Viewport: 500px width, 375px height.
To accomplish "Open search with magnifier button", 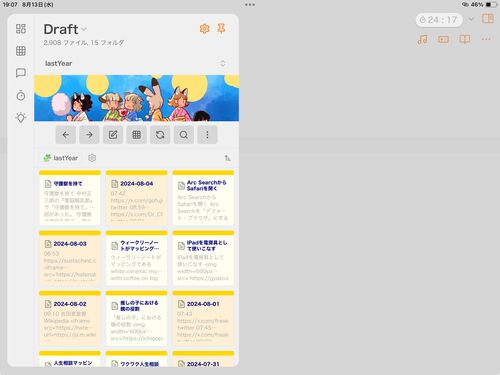I will pyautogui.click(x=184, y=135).
